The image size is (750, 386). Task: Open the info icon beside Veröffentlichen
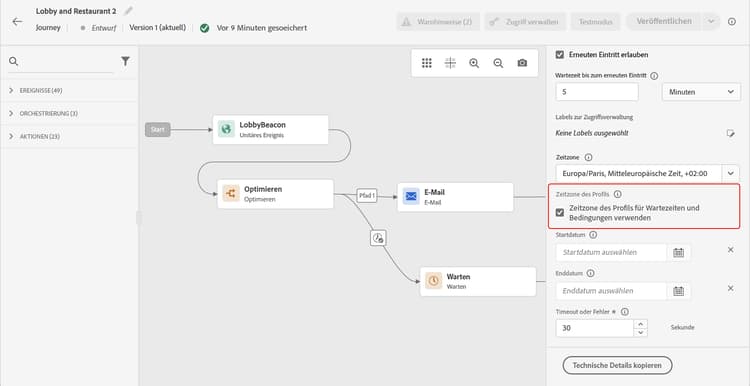pos(731,22)
